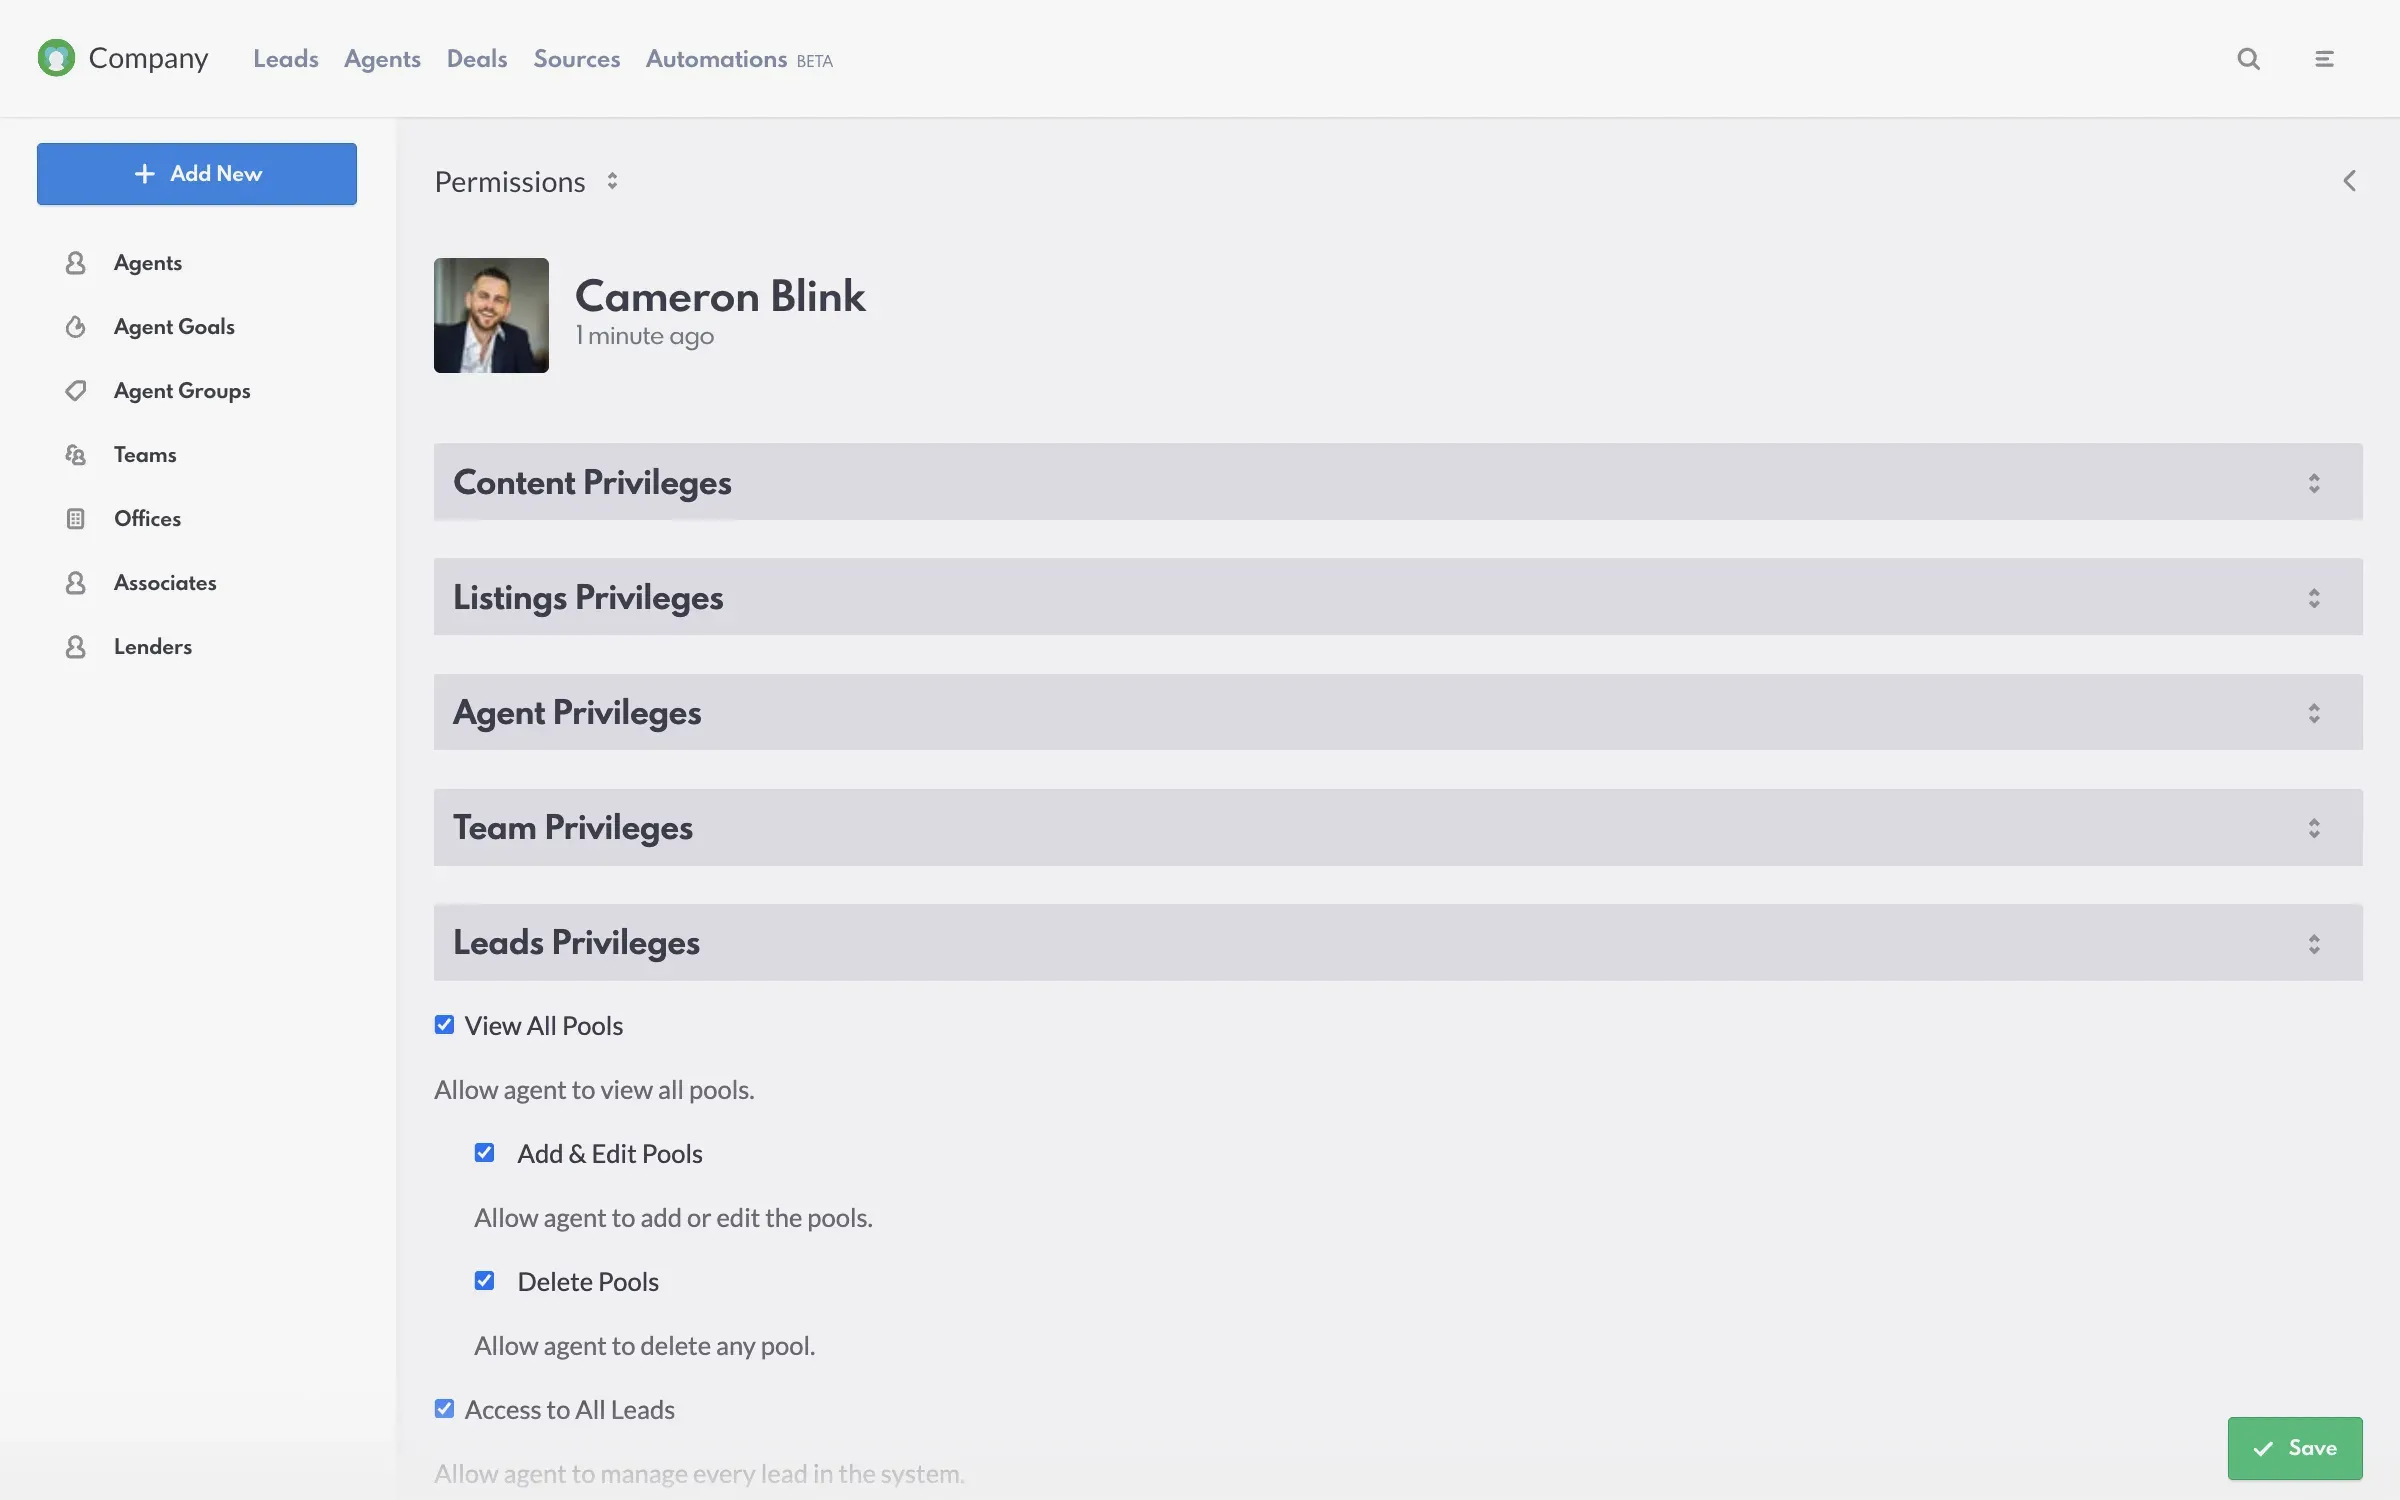Viewport: 2400px width, 1500px height.
Task: Click the Team Privileges heading text
Action: (573, 827)
